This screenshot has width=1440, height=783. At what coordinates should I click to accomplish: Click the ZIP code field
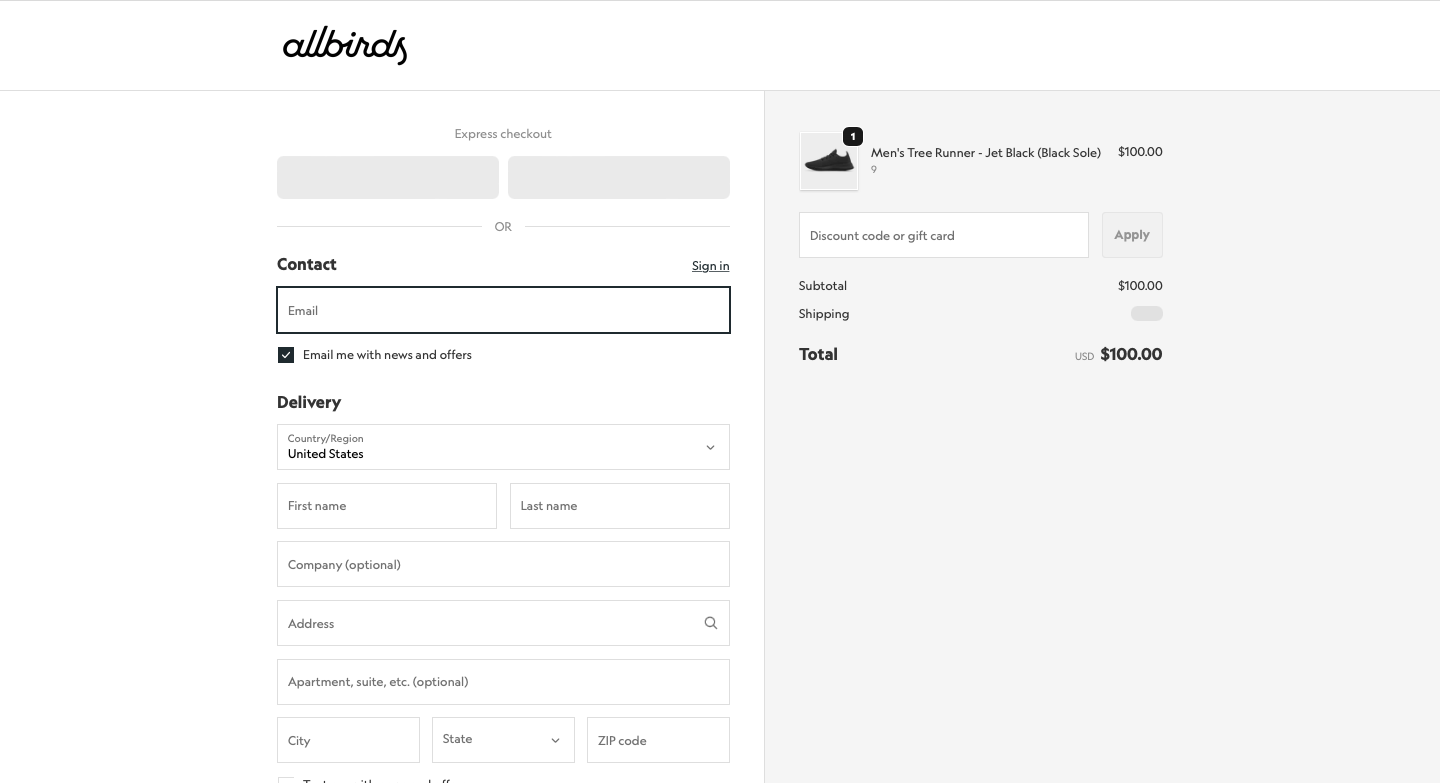[658, 740]
